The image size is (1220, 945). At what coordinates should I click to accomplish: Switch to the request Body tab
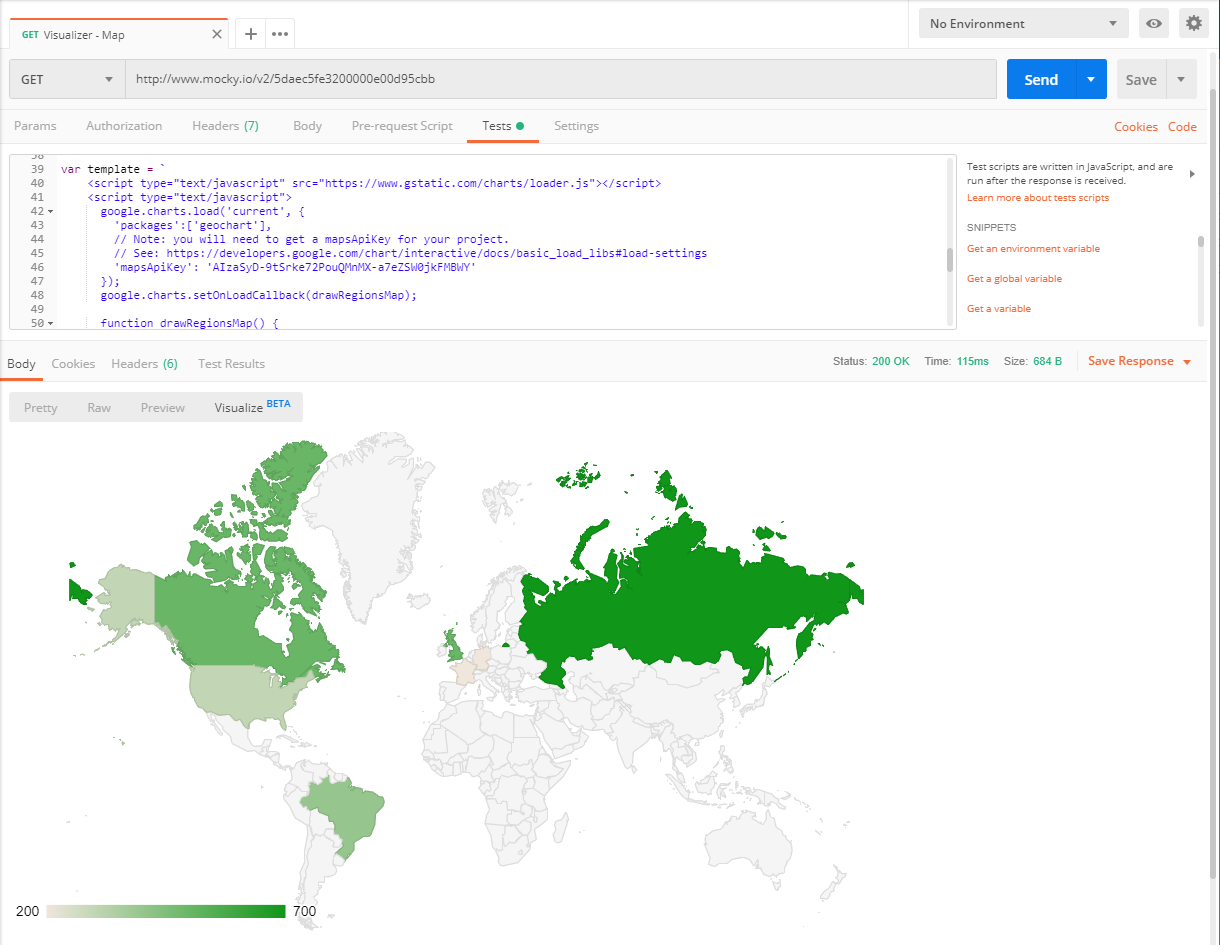(x=307, y=126)
